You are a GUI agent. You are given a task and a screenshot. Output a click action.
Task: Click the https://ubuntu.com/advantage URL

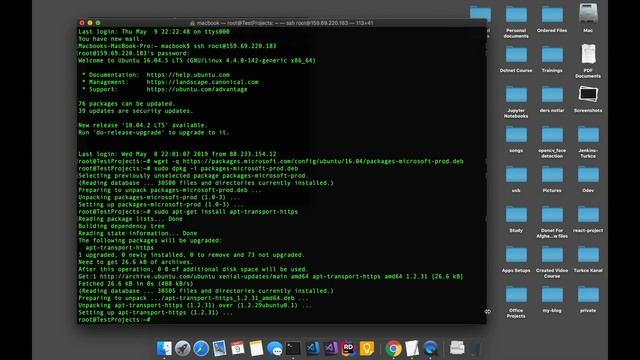197,89
